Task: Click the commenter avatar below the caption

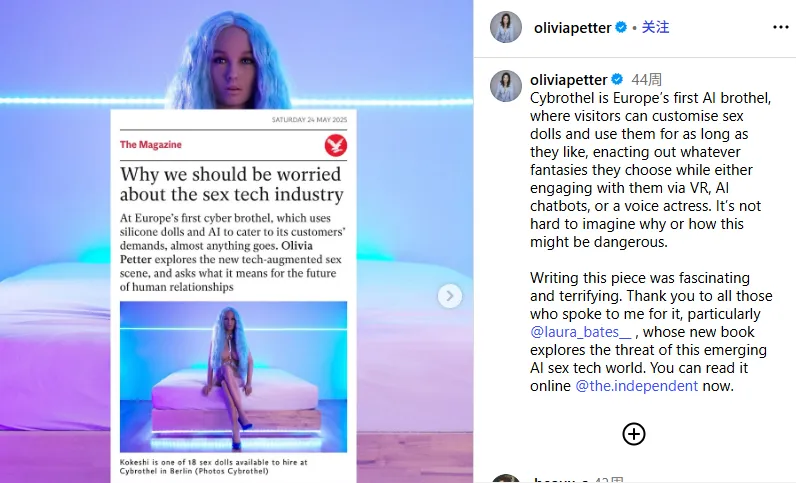Action: click(506, 478)
